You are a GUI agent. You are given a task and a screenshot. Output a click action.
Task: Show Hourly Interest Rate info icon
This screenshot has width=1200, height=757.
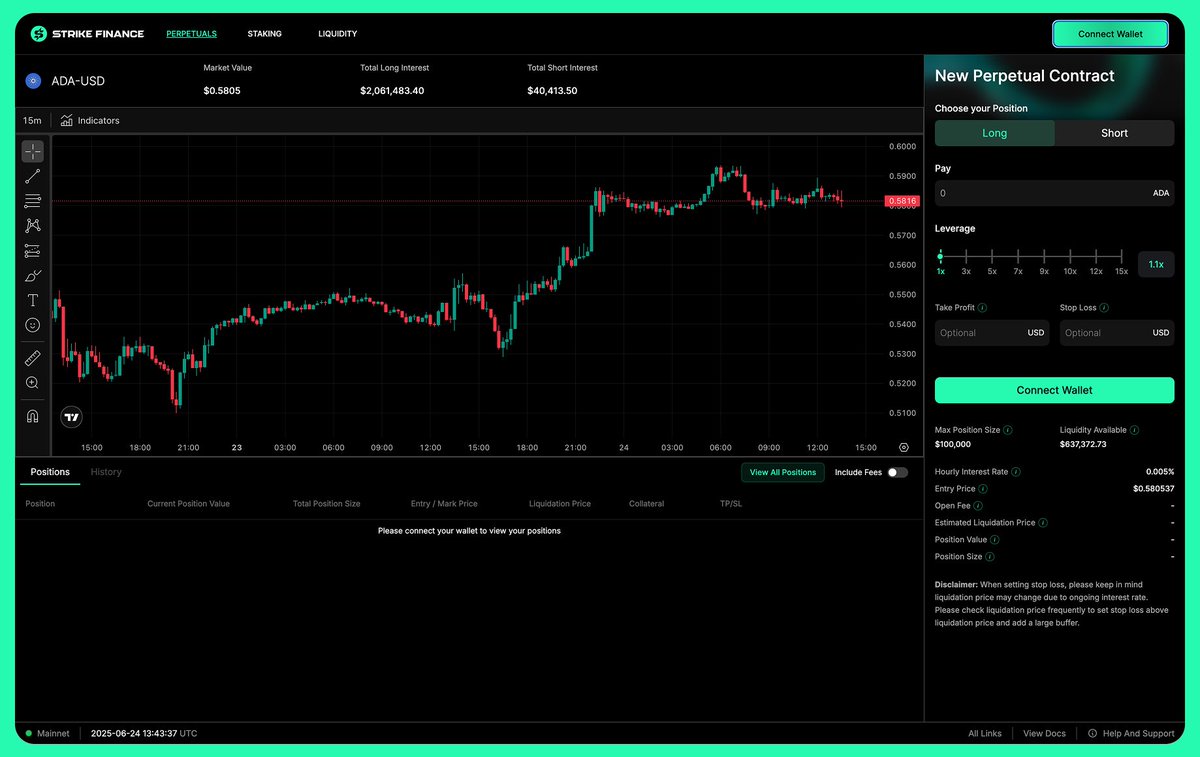click(x=1016, y=472)
